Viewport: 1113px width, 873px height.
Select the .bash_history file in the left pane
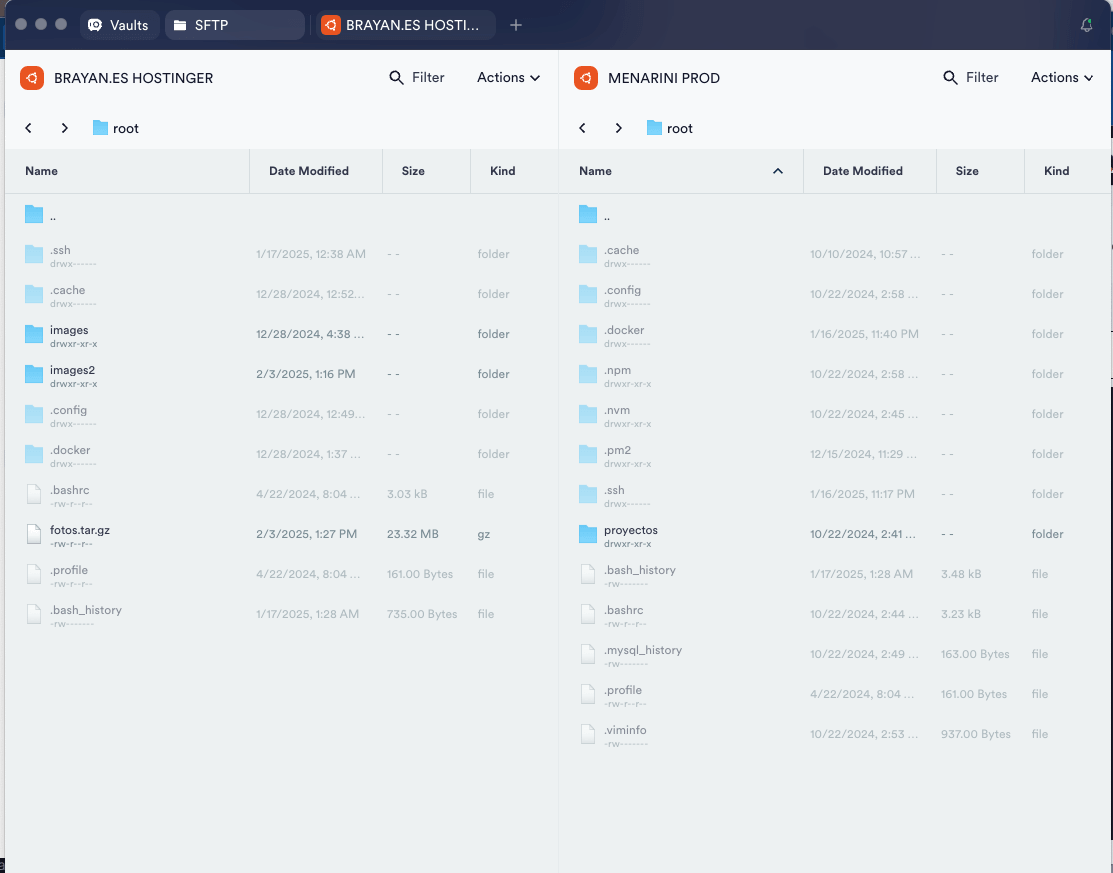pyautogui.click(x=281, y=614)
